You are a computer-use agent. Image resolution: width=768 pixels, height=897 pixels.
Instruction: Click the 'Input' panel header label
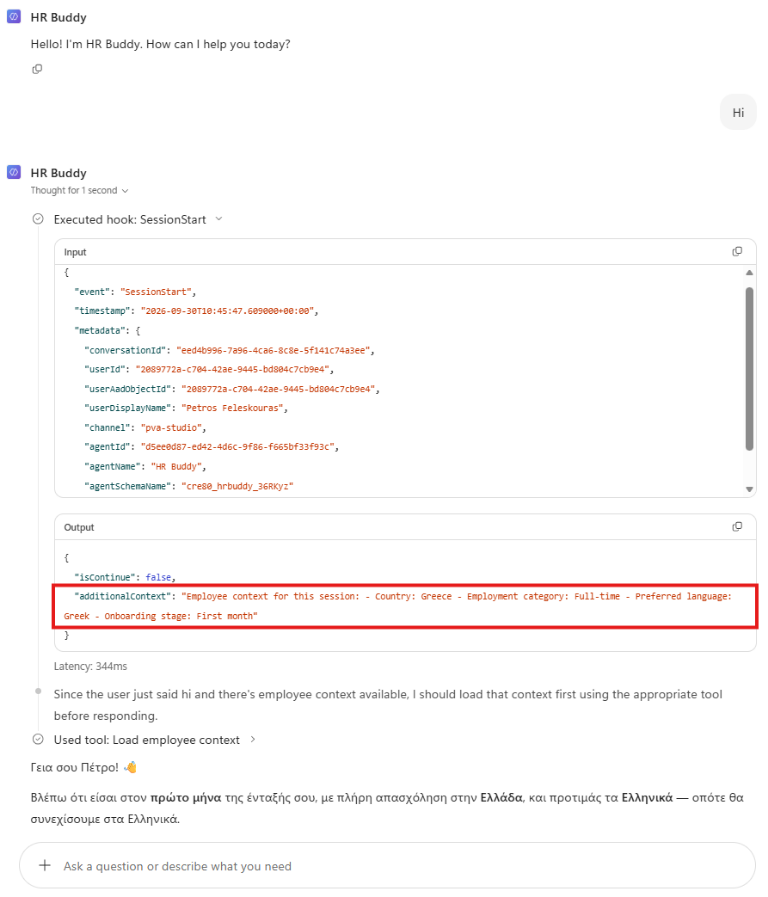75,252
